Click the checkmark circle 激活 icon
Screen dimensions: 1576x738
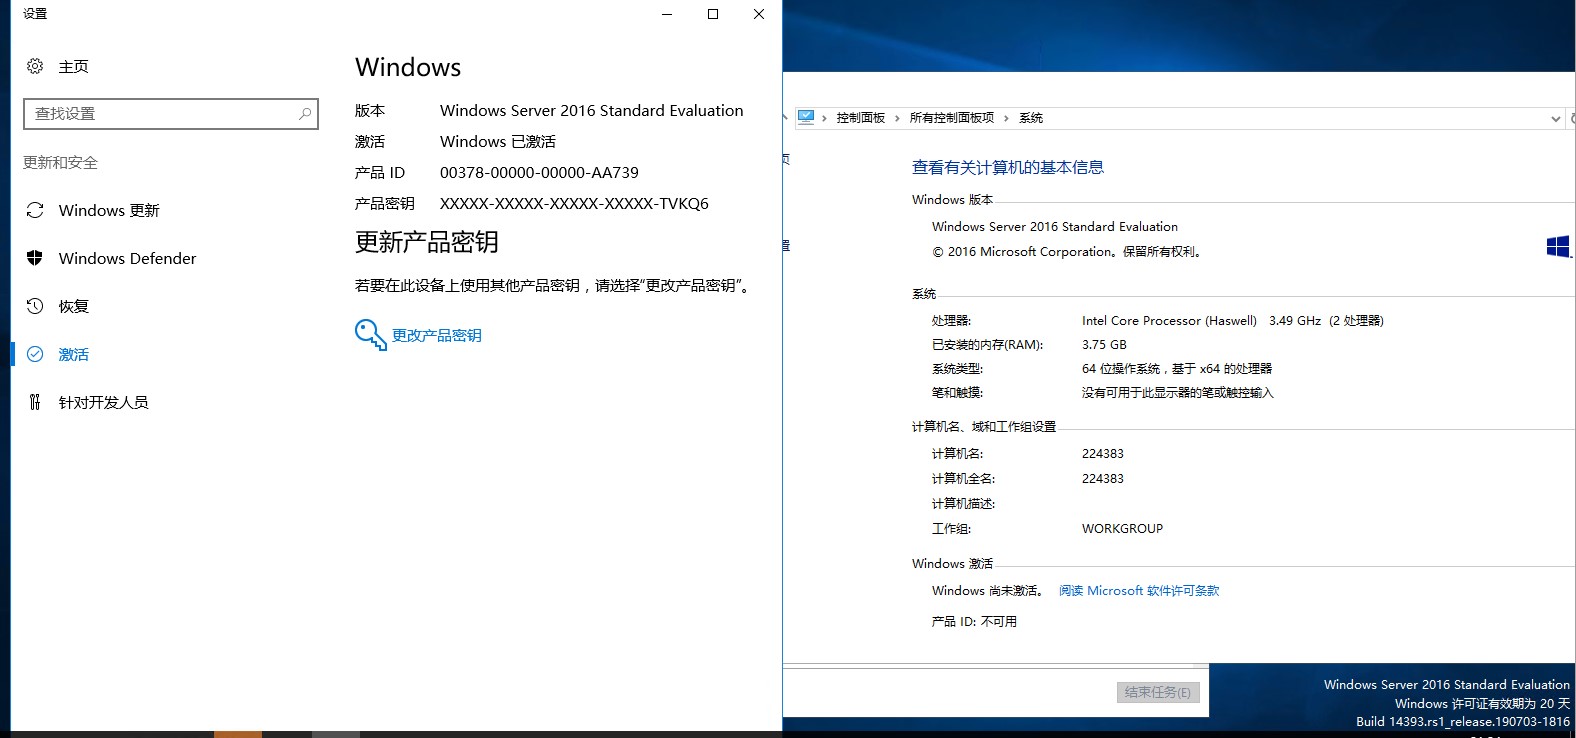point(35,354)
